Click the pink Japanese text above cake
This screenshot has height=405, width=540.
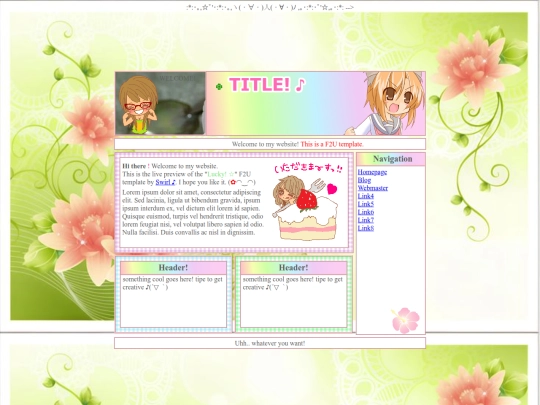tap(308, 168)
